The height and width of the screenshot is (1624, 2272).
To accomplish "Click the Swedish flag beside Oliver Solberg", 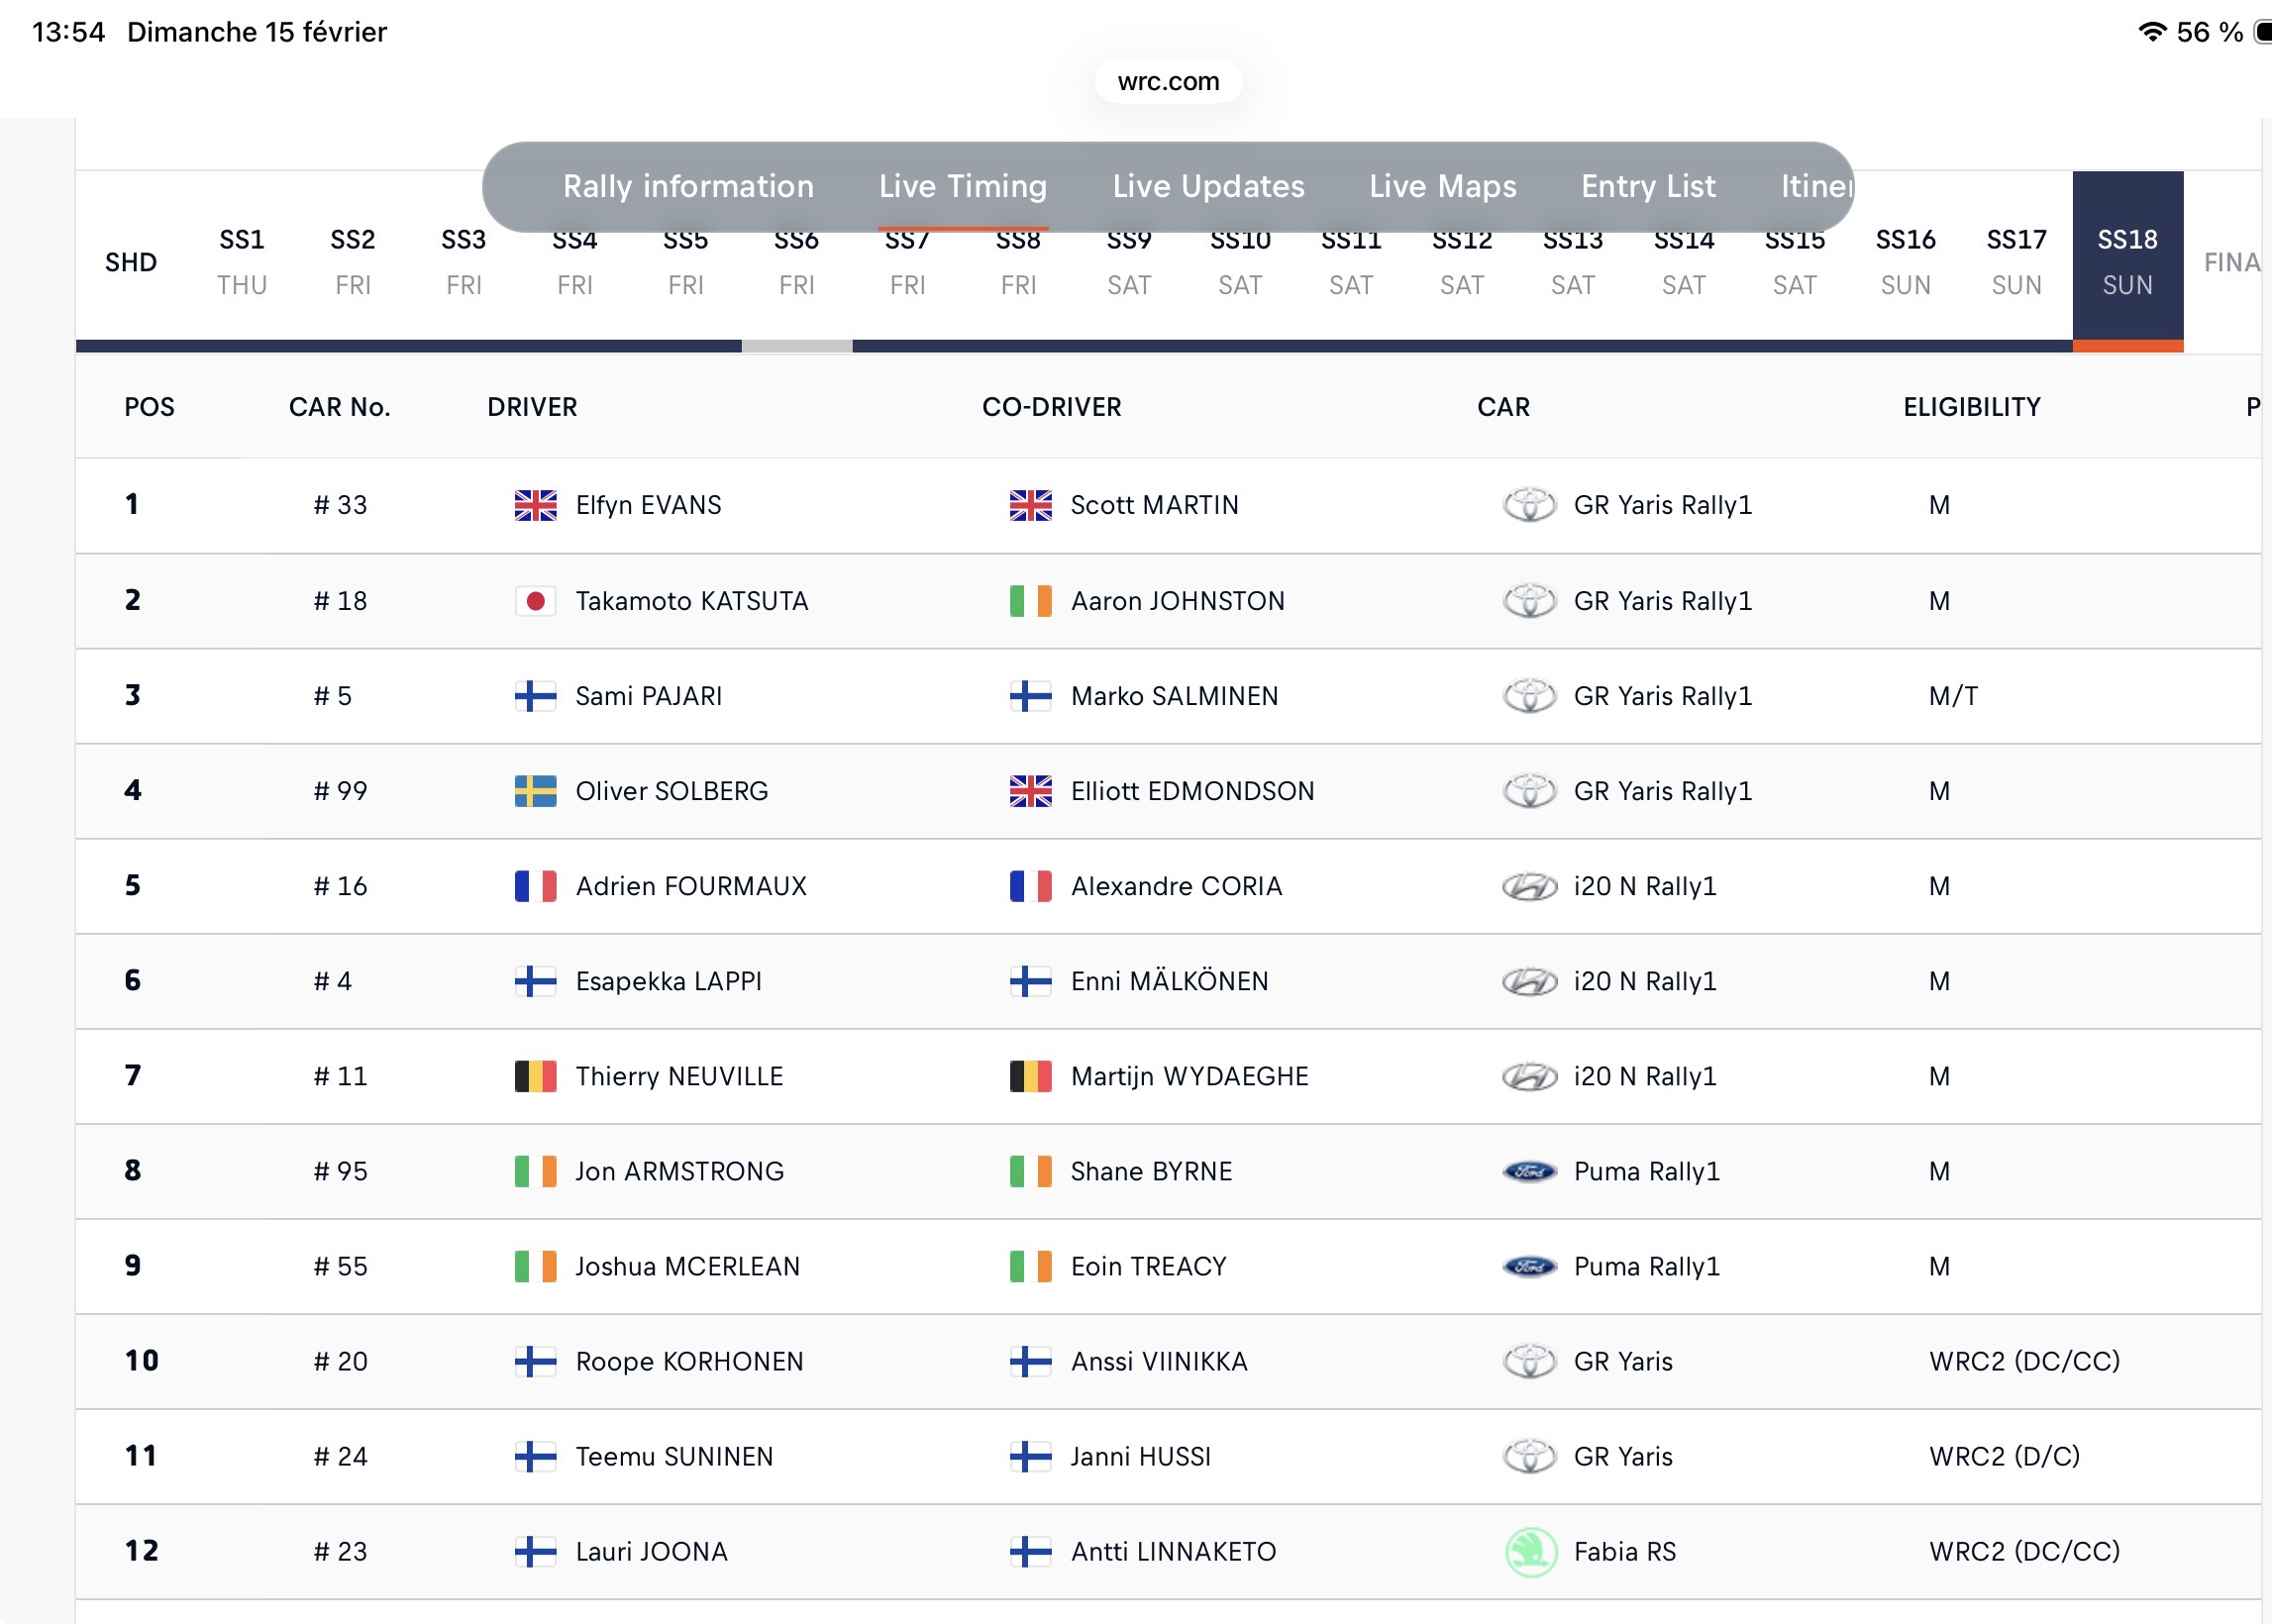I will click(x=535, y=791).
